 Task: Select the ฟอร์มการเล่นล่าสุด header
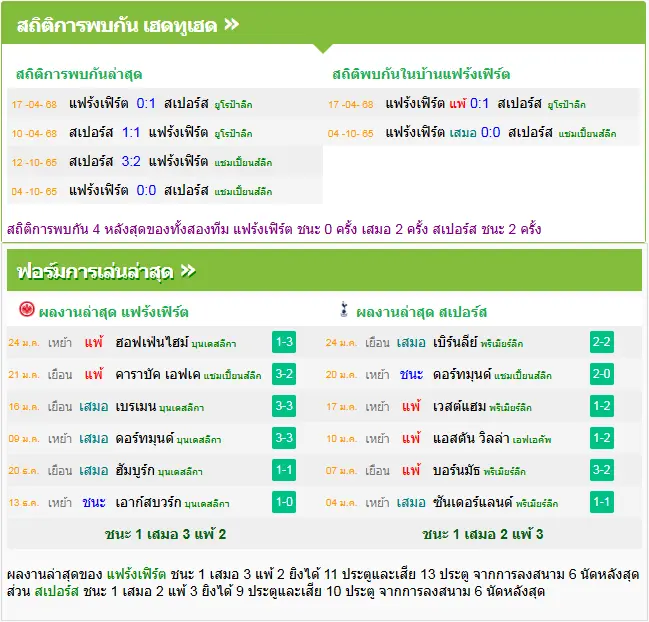tap(324, 270)
